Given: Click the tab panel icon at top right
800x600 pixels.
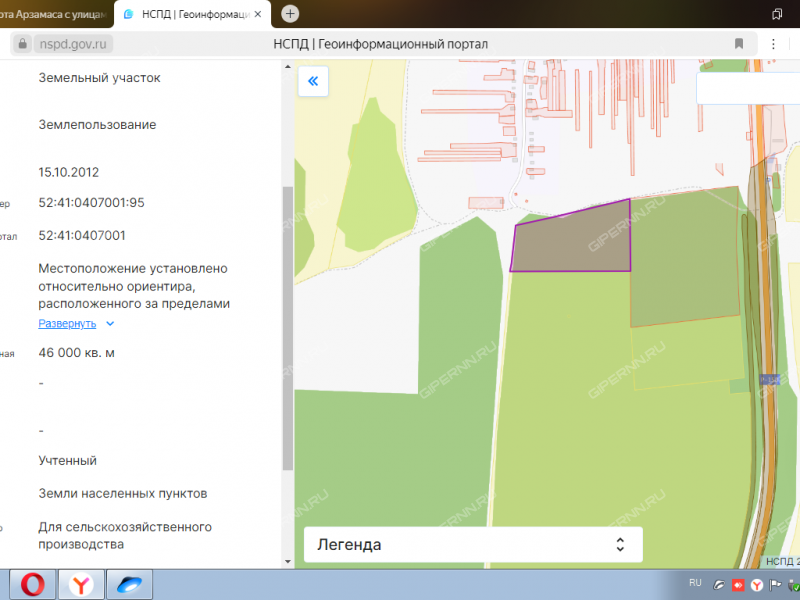Looking at the screenshot, I should point(777,14).
